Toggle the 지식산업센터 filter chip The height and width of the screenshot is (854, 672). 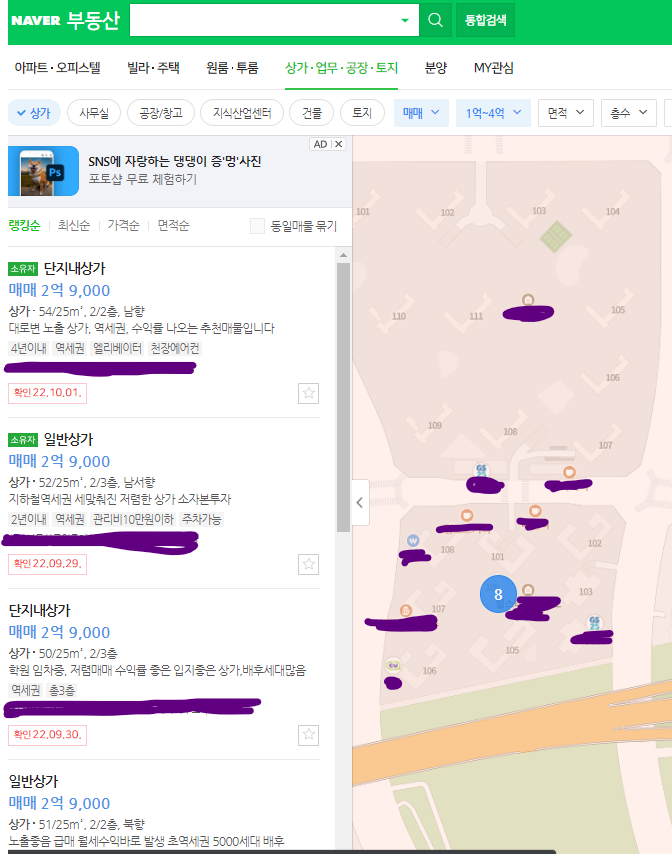(242, 113)
